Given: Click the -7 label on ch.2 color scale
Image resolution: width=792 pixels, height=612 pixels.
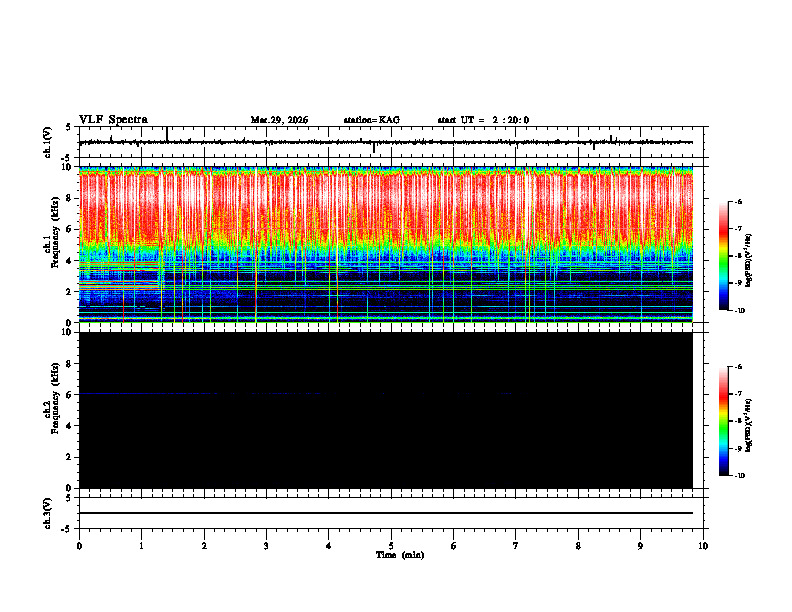Looking at the screenshot, I should 738,394.
